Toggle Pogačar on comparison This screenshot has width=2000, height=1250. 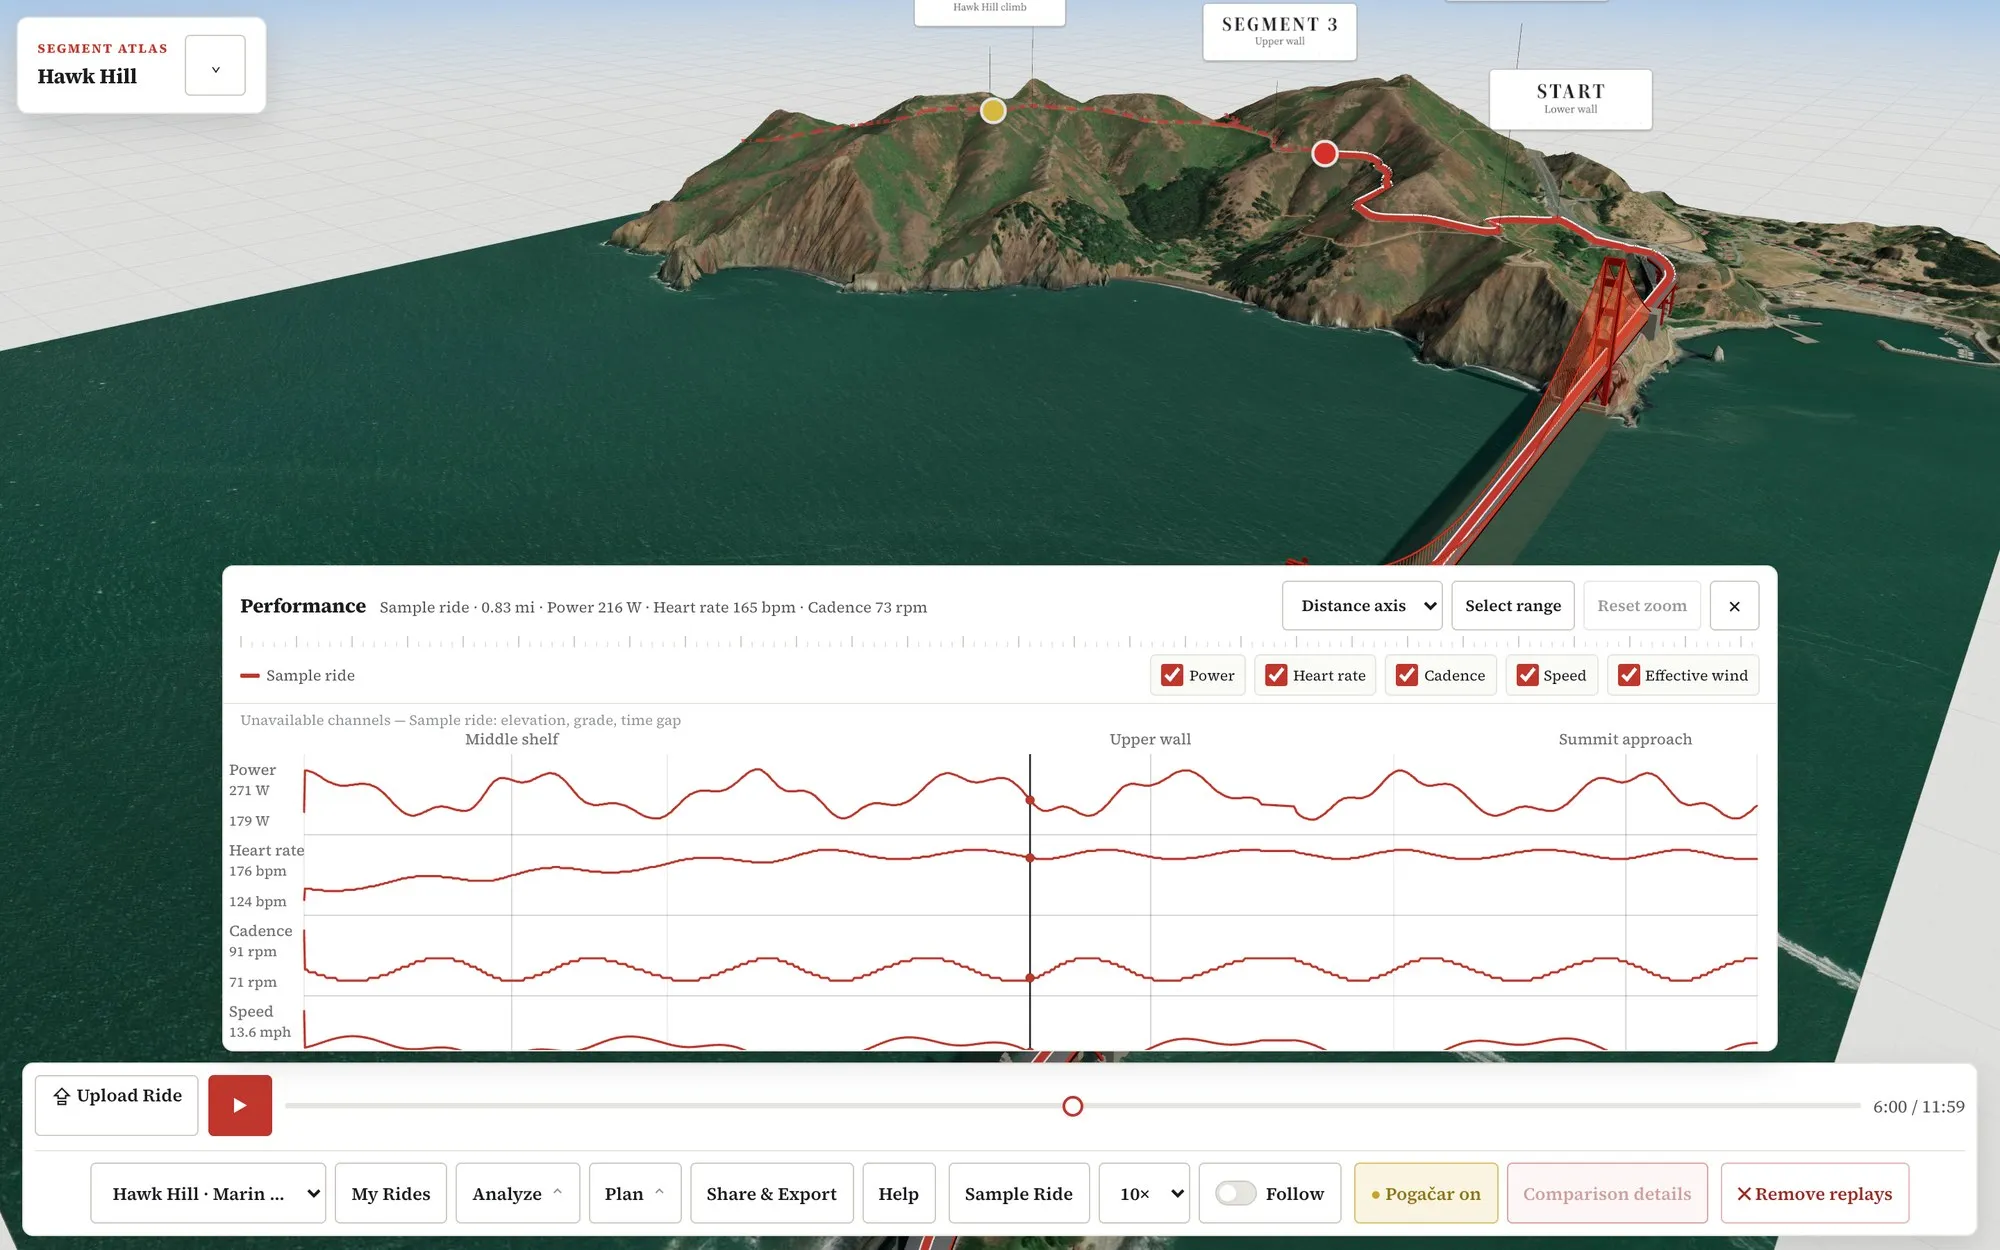pos(1426,1193)
